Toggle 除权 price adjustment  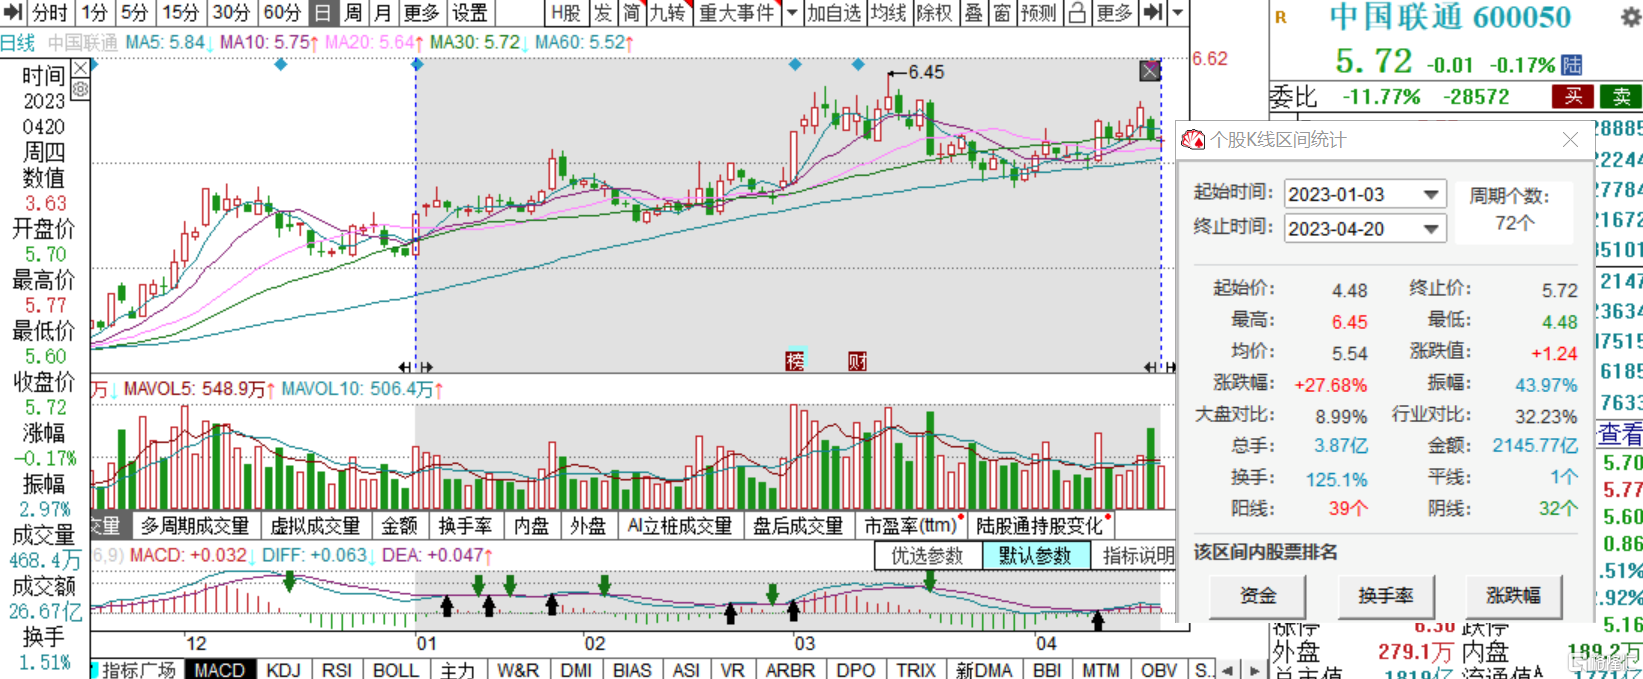(934, 13)
